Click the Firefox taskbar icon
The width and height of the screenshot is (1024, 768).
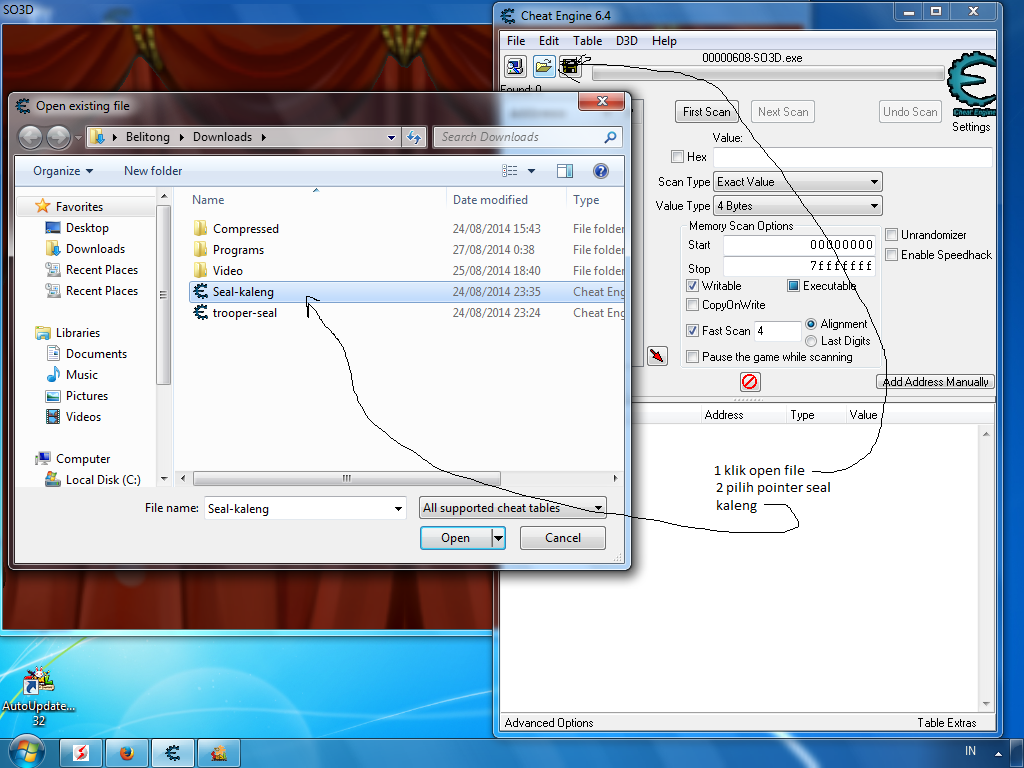tap(127, 754)
